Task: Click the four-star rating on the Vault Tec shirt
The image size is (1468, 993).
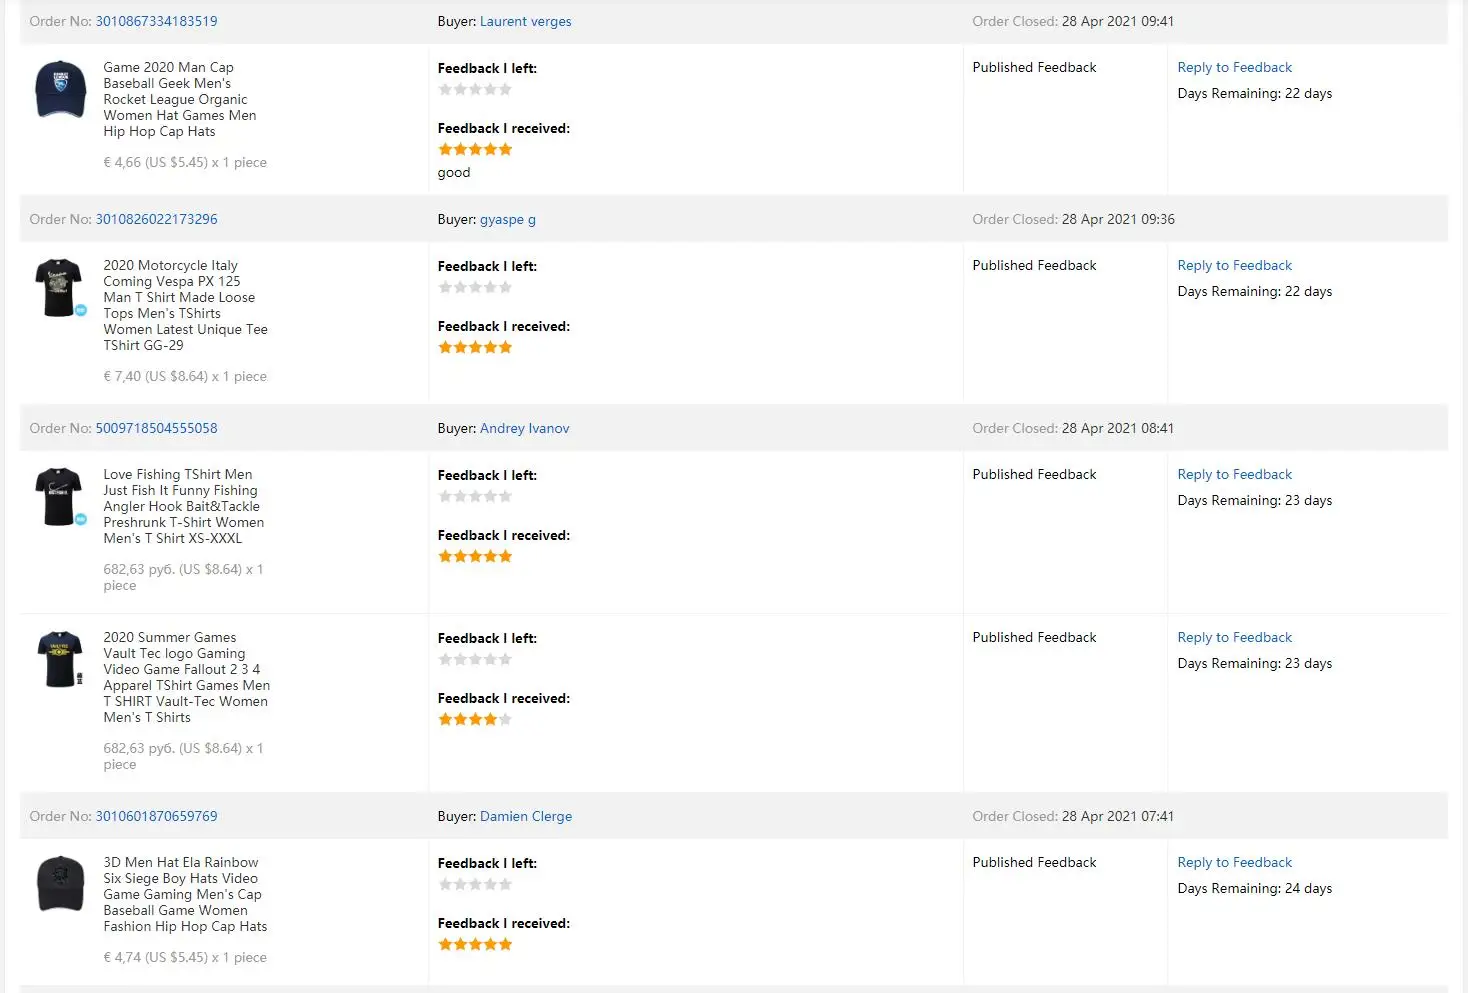Action: point(475,720)
